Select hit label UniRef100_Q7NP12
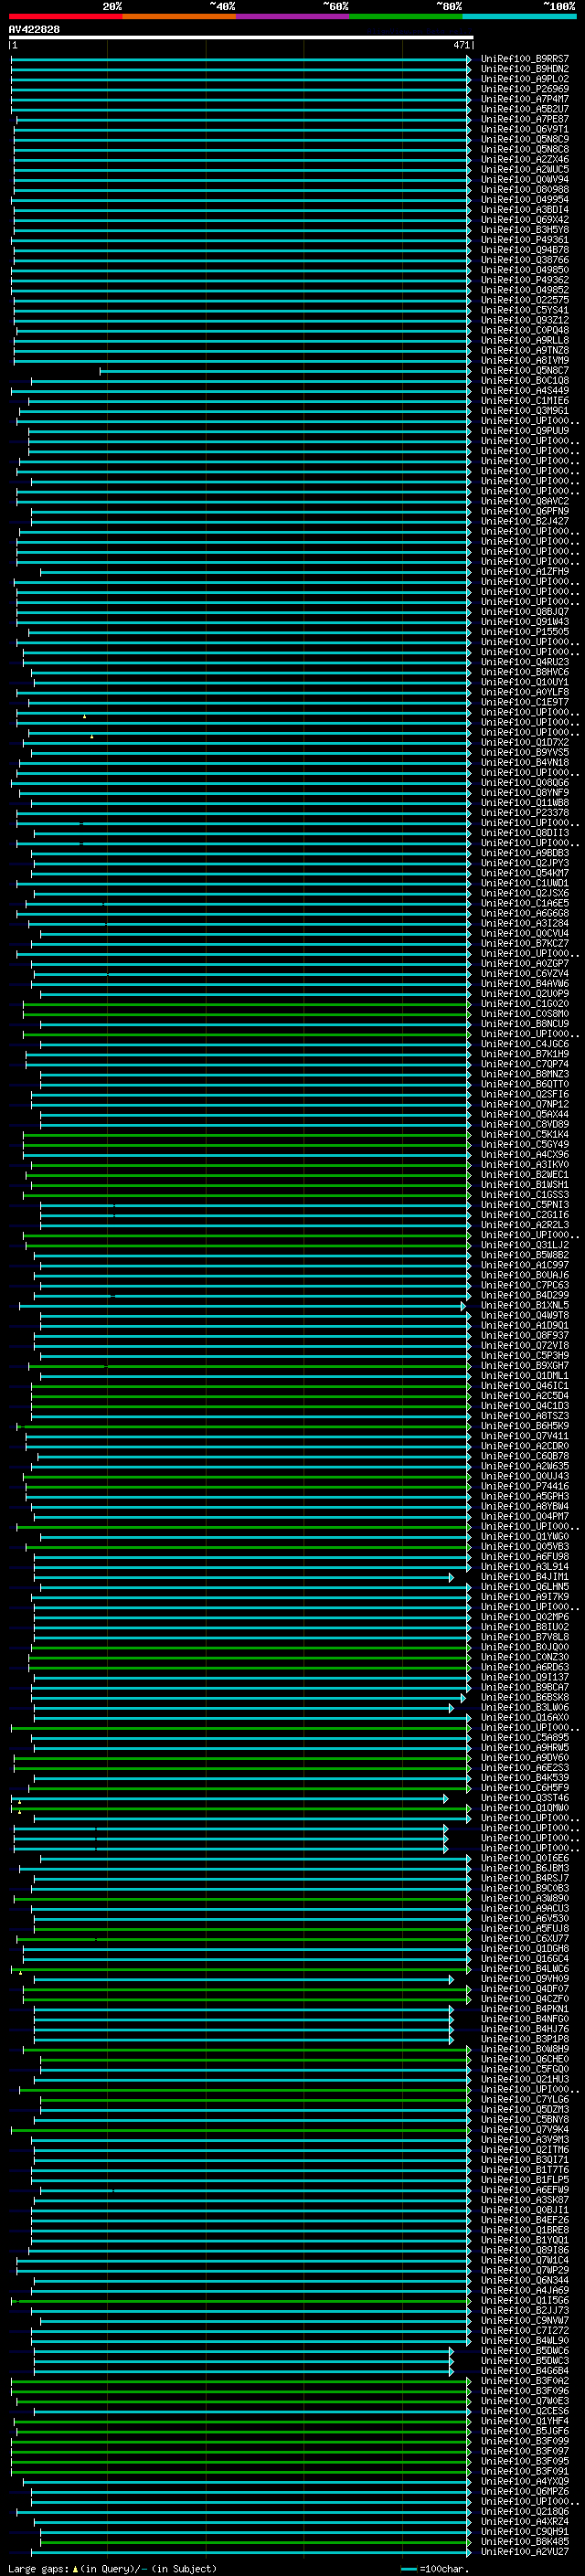The width and height of the screenshot is (585, 2576). click(x=524, y=1104)
